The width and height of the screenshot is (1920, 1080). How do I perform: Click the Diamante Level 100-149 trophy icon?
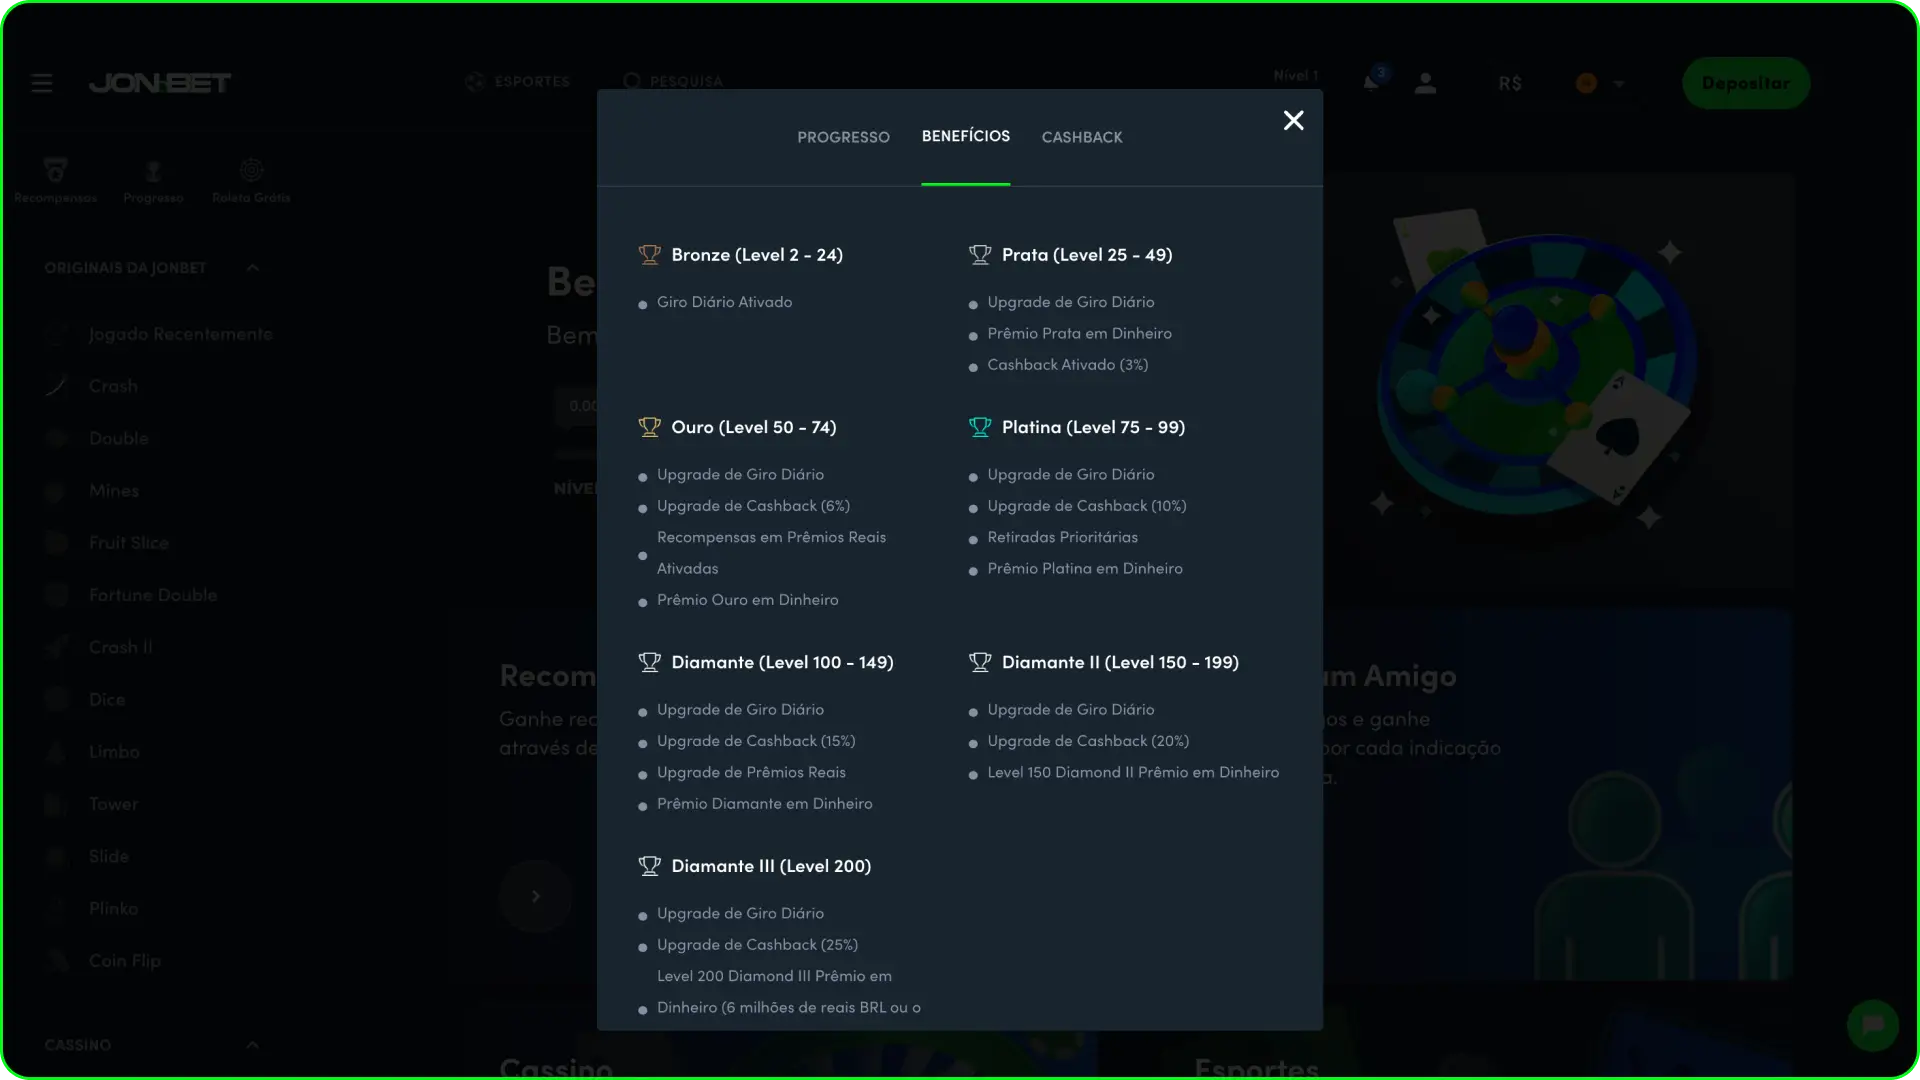pos(650,662)
